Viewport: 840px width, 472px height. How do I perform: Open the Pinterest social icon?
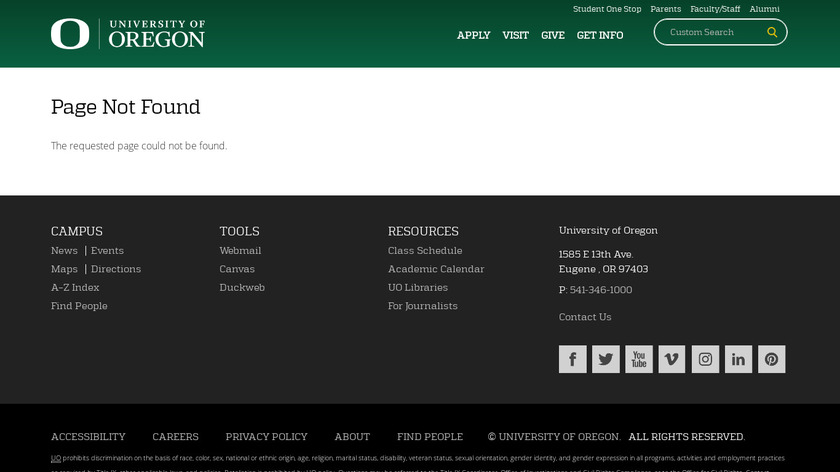tap(771, 359)
